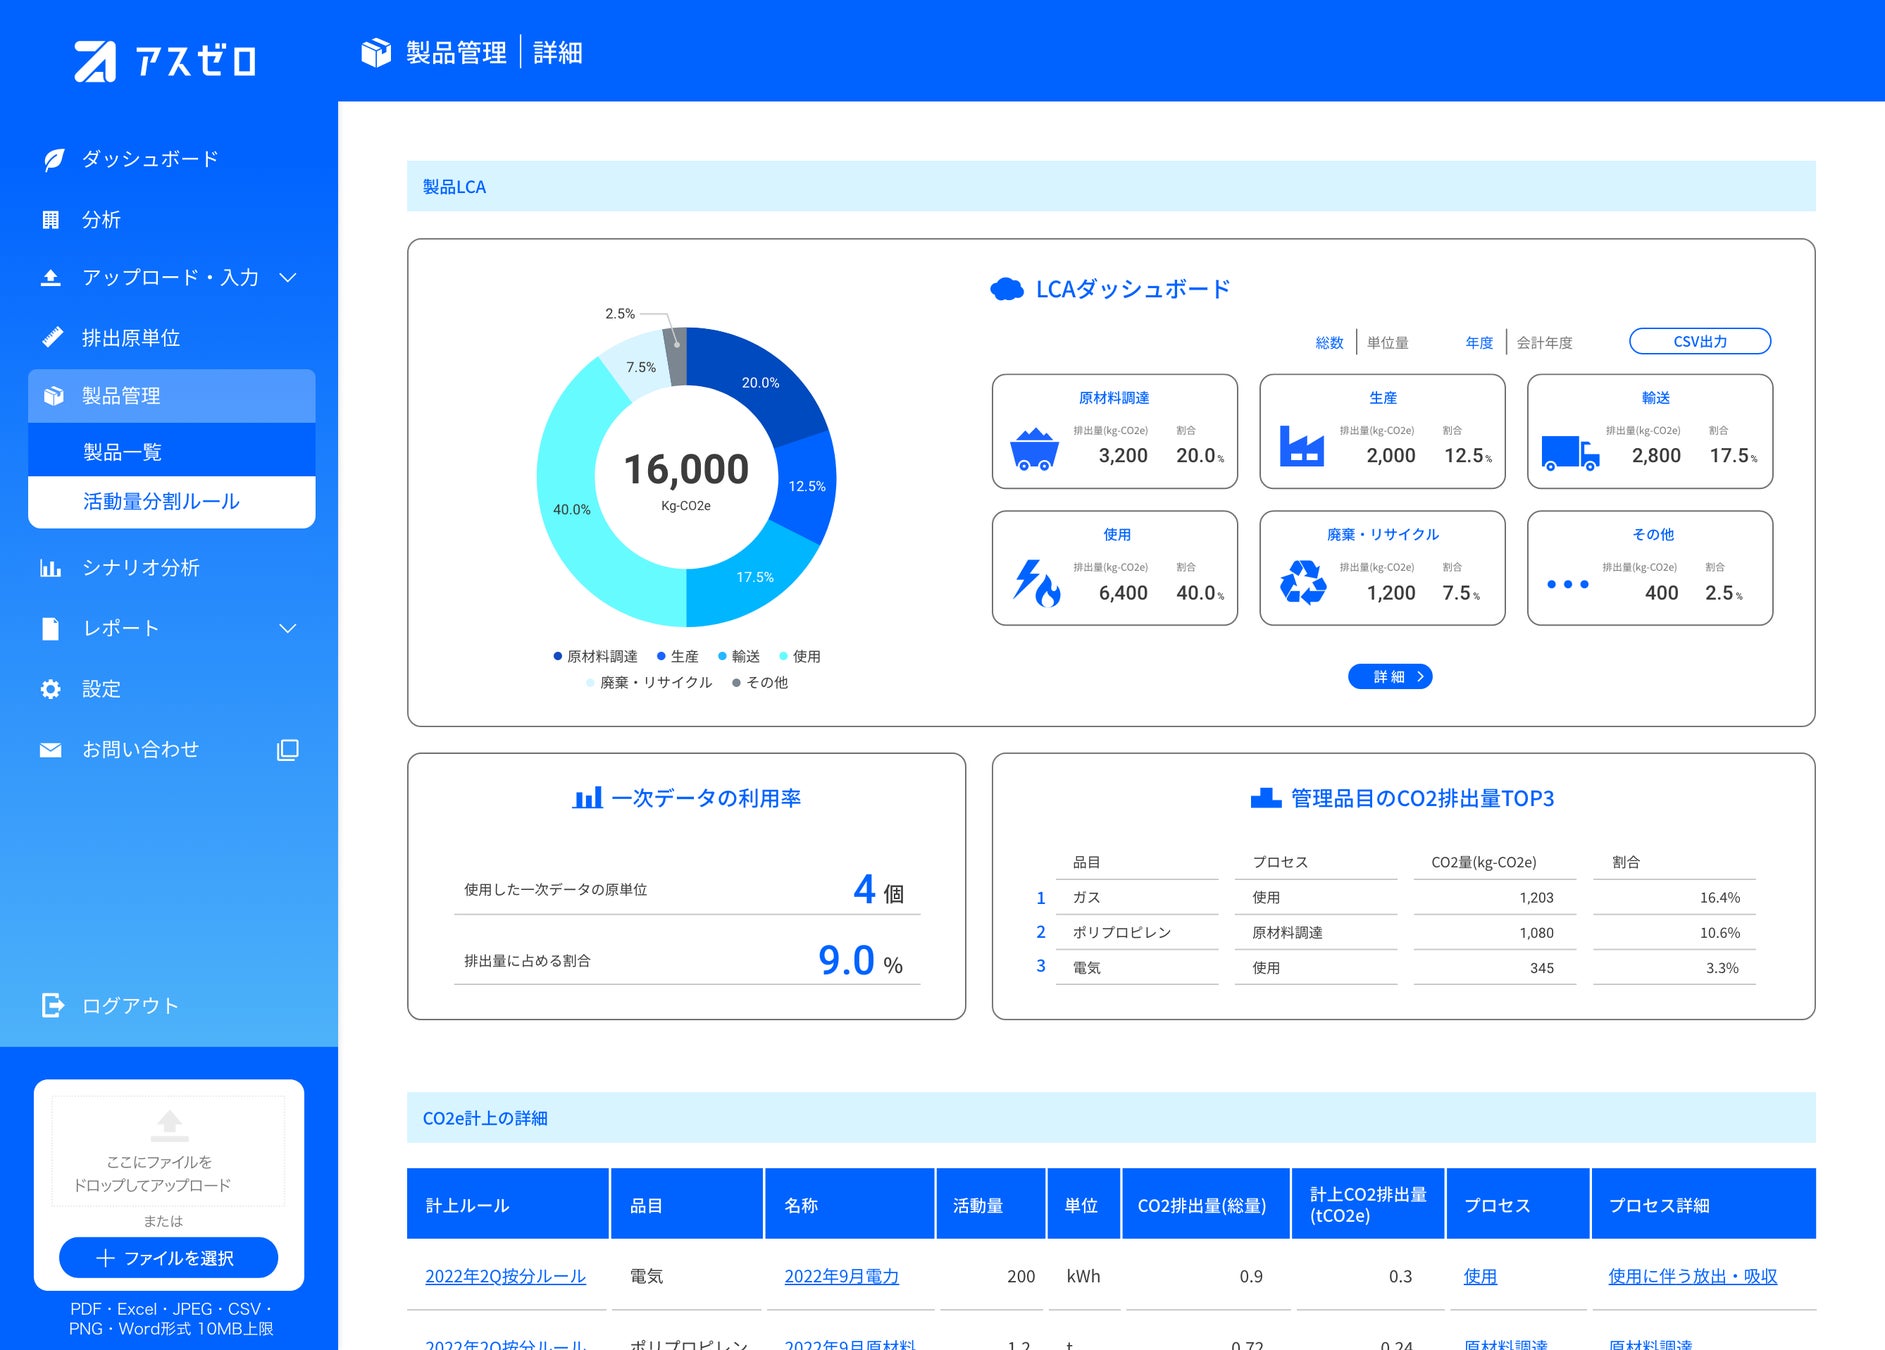Click the TOP3 podium icon

1266,798
